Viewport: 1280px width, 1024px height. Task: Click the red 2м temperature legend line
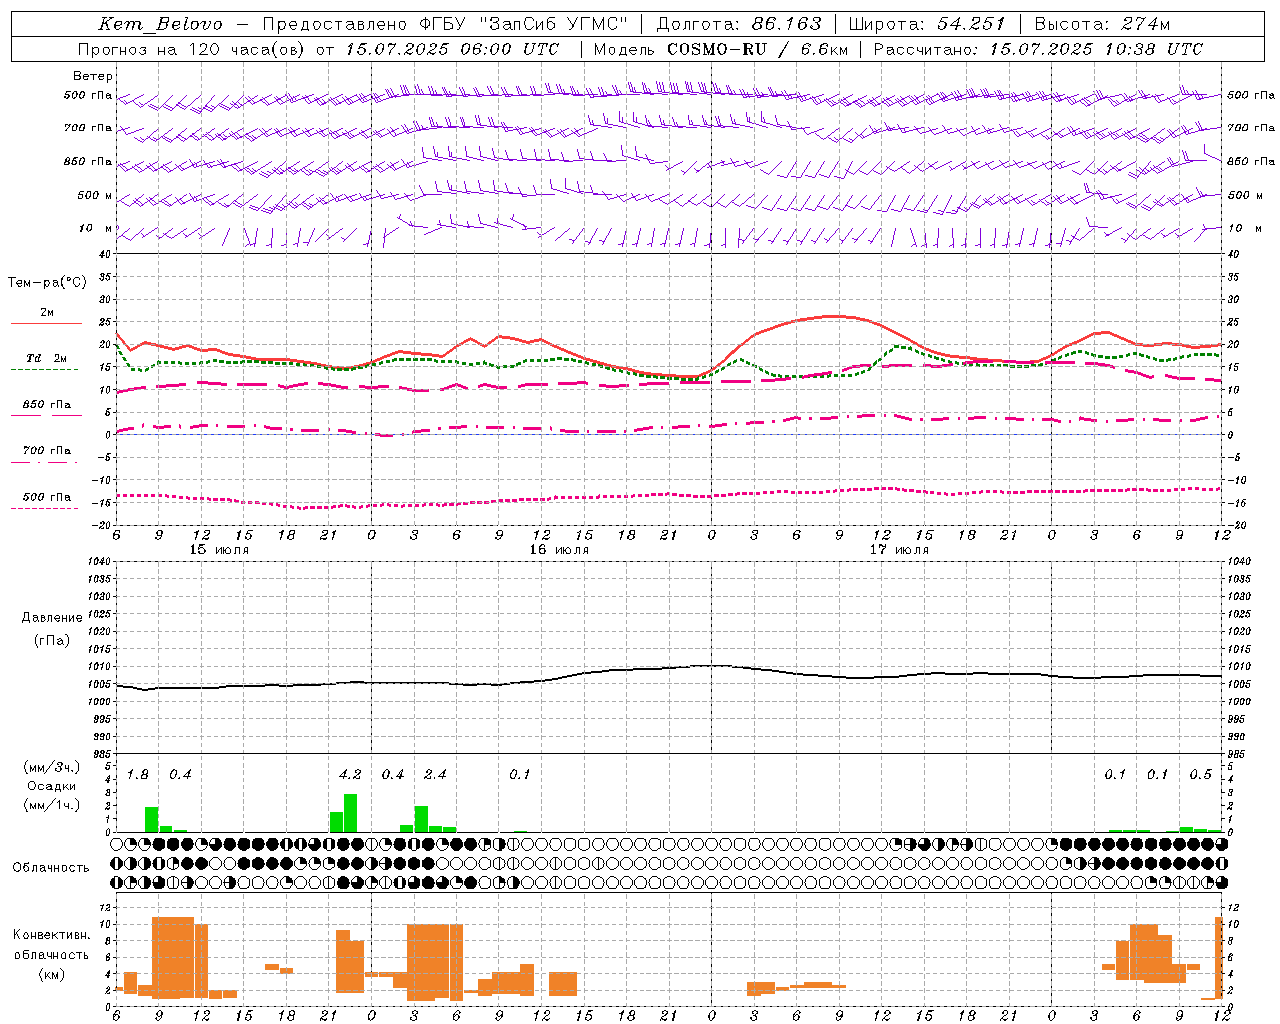coord(46,323)
